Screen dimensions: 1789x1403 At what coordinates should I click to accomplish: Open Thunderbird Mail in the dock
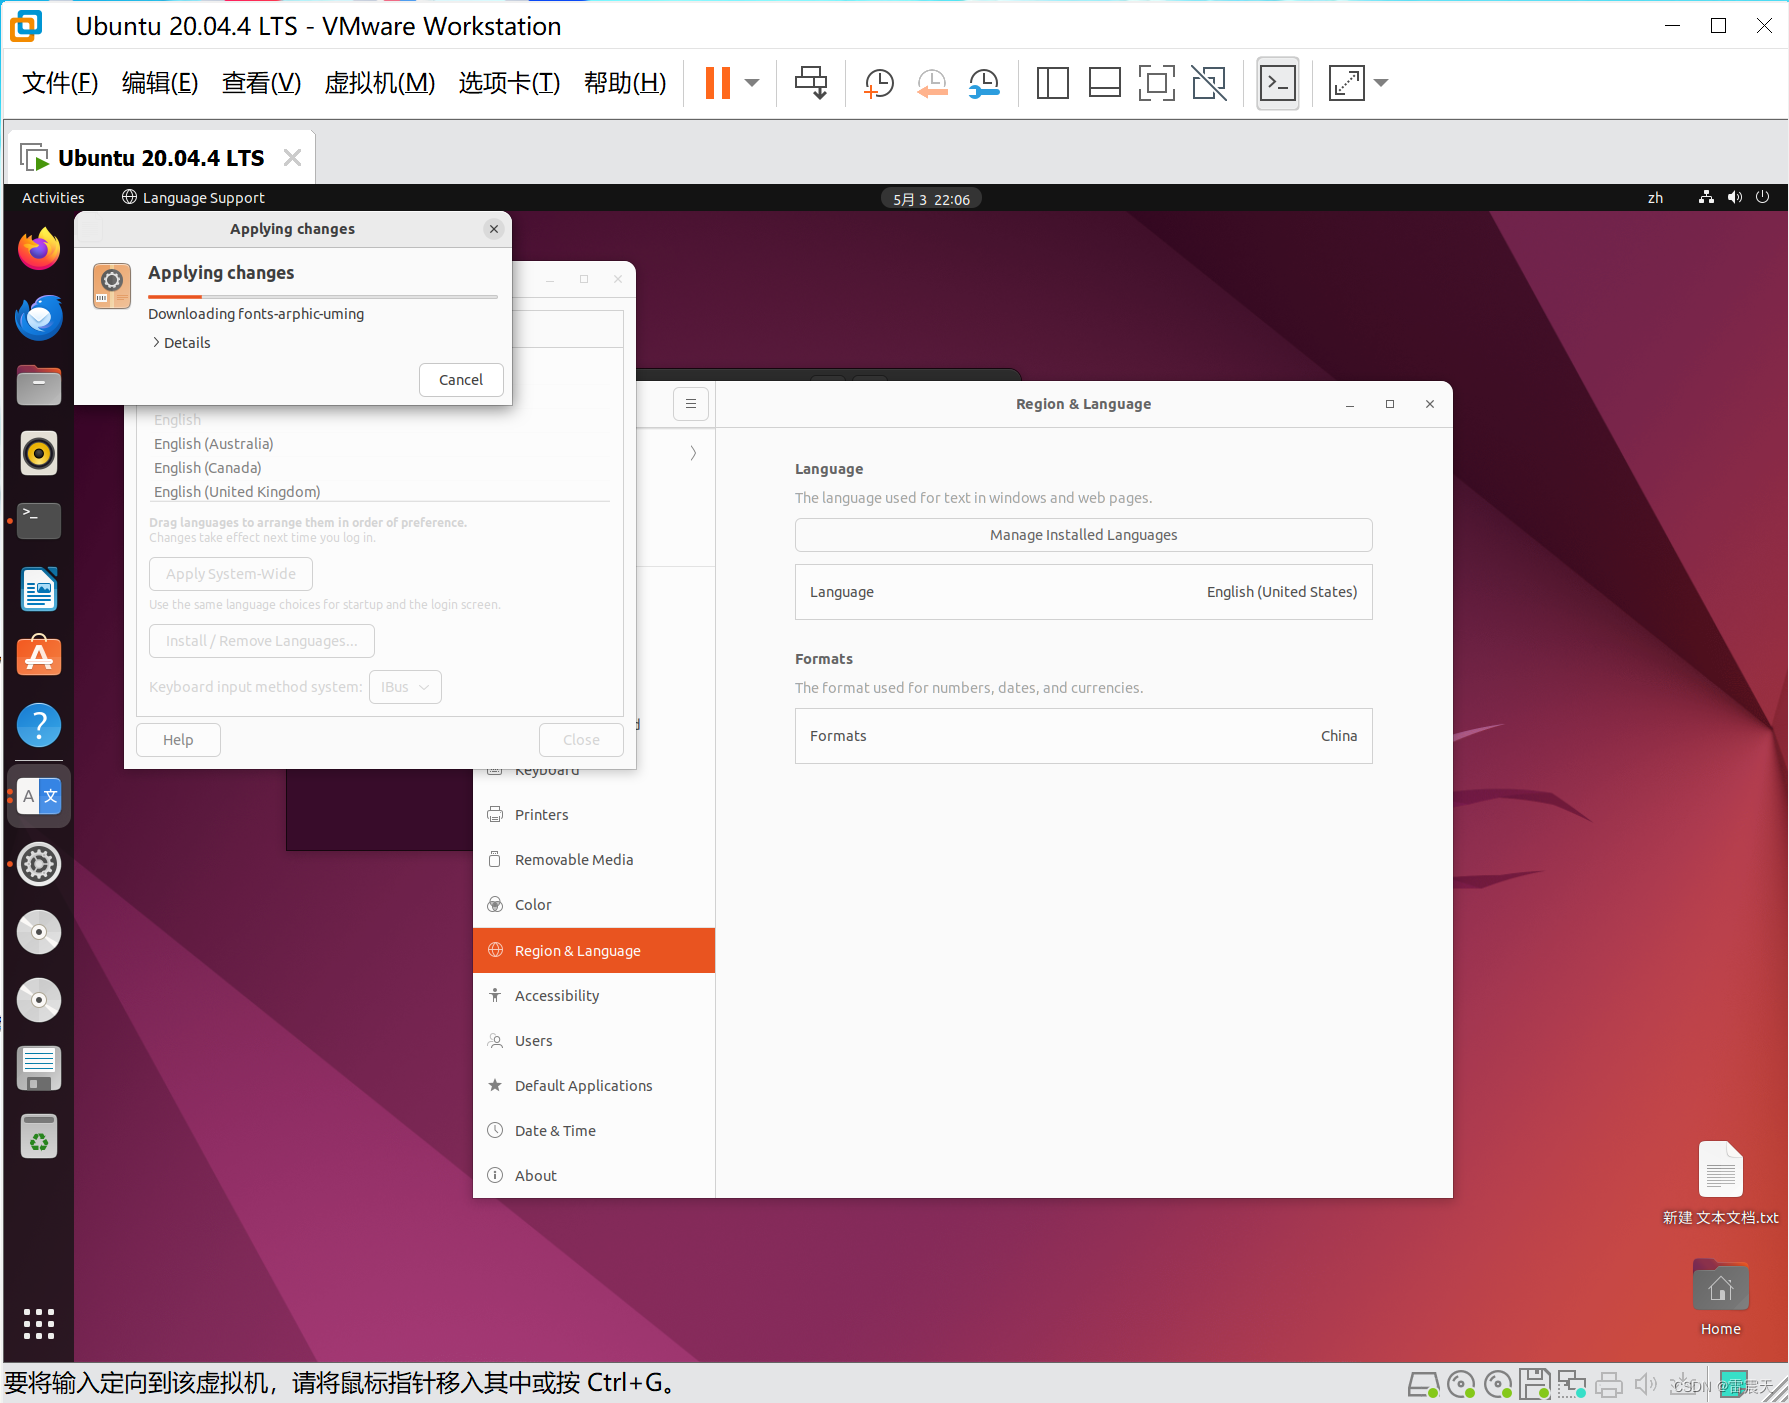(39, 317)
